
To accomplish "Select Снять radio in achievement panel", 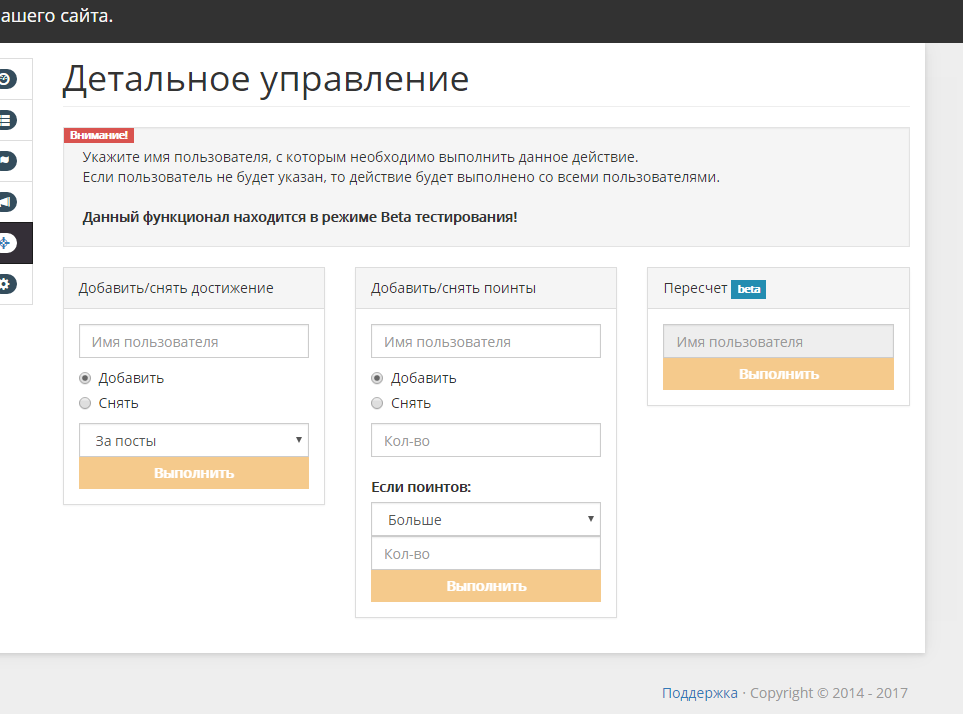I will tap(85, 403).
